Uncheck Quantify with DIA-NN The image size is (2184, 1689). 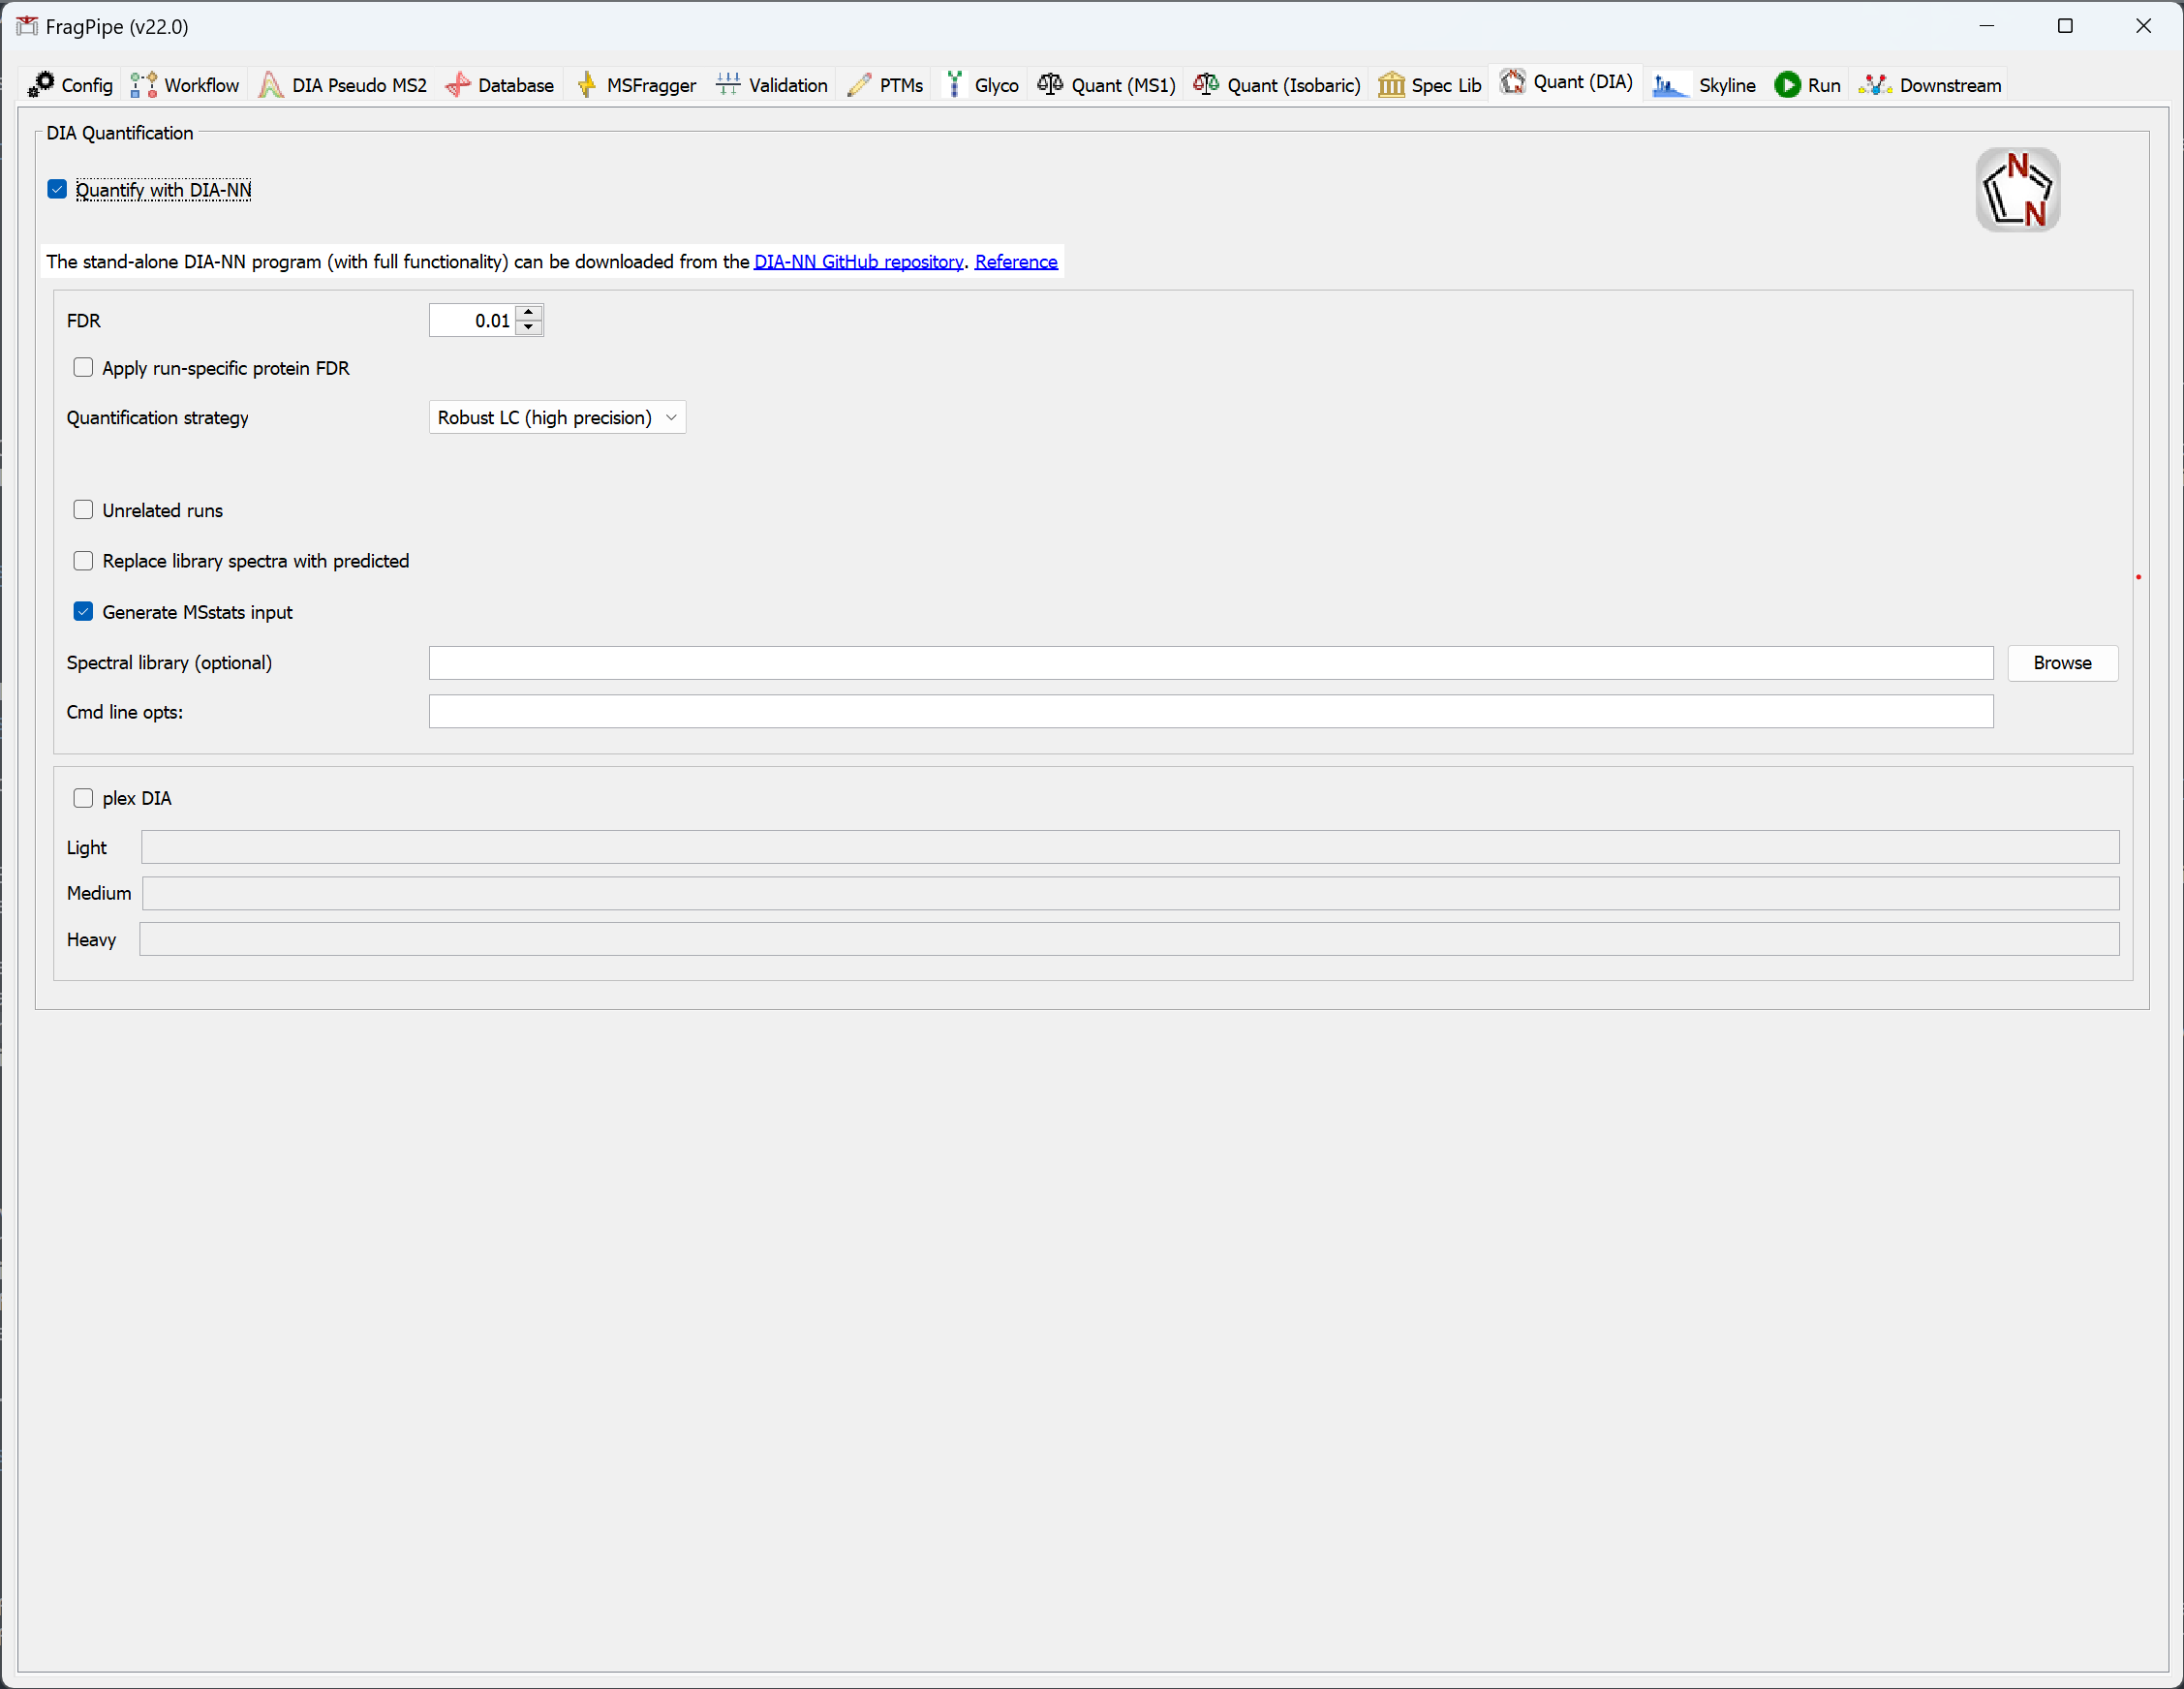click(57, 190)
